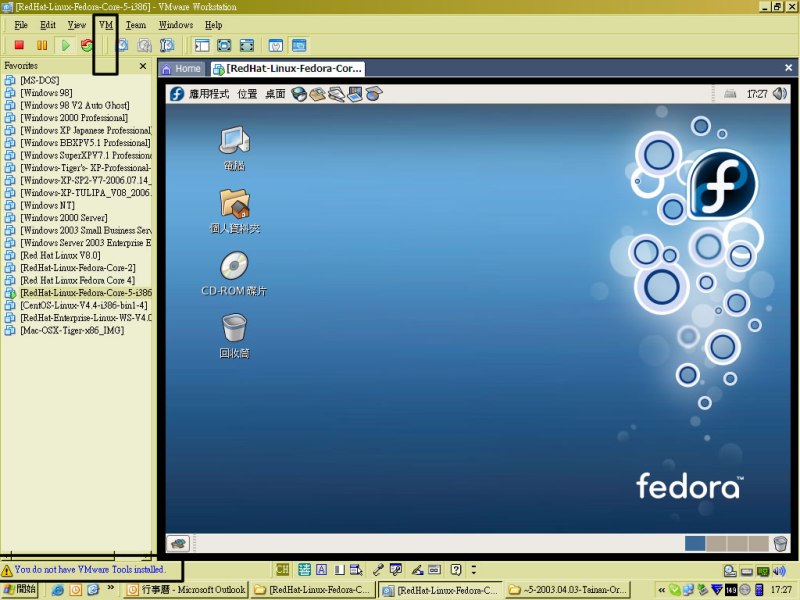Click the Fedora panel volume speaker icon
The width and height of the screenshot is (800, 600).
click(x=780, y=94)
